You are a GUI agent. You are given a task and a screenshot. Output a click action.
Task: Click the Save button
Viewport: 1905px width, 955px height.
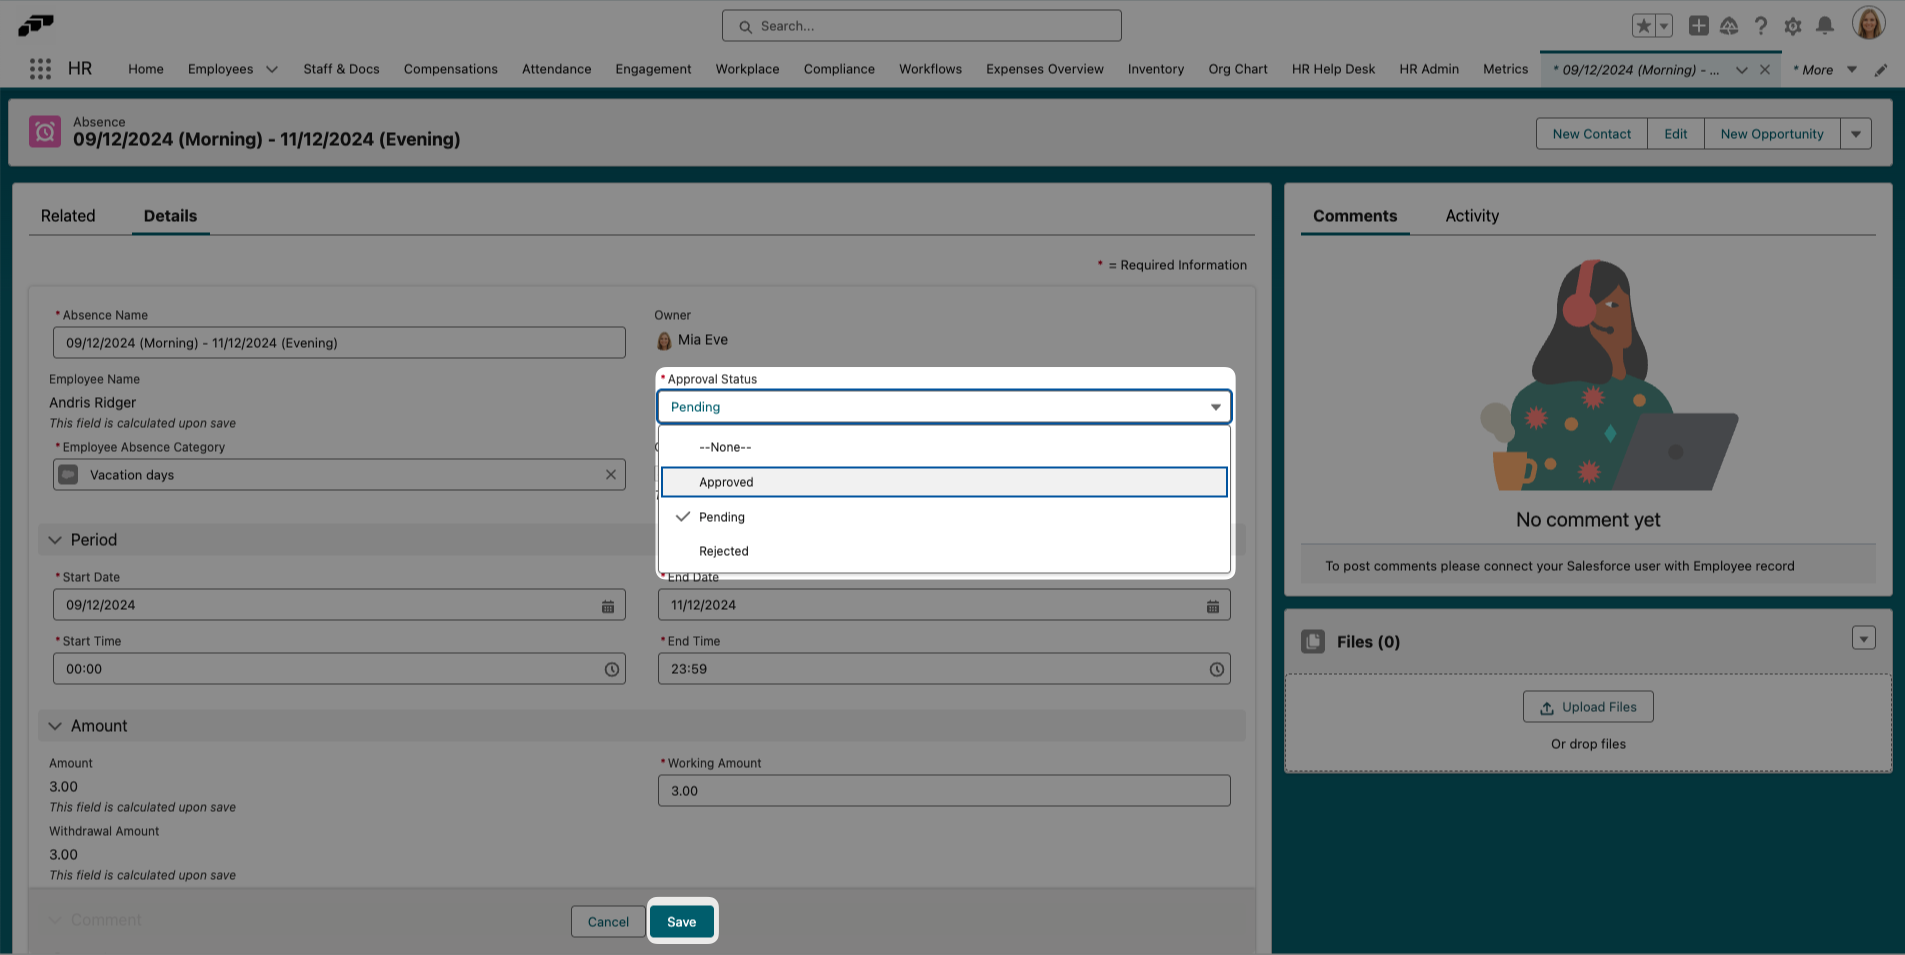click(682, 921)
